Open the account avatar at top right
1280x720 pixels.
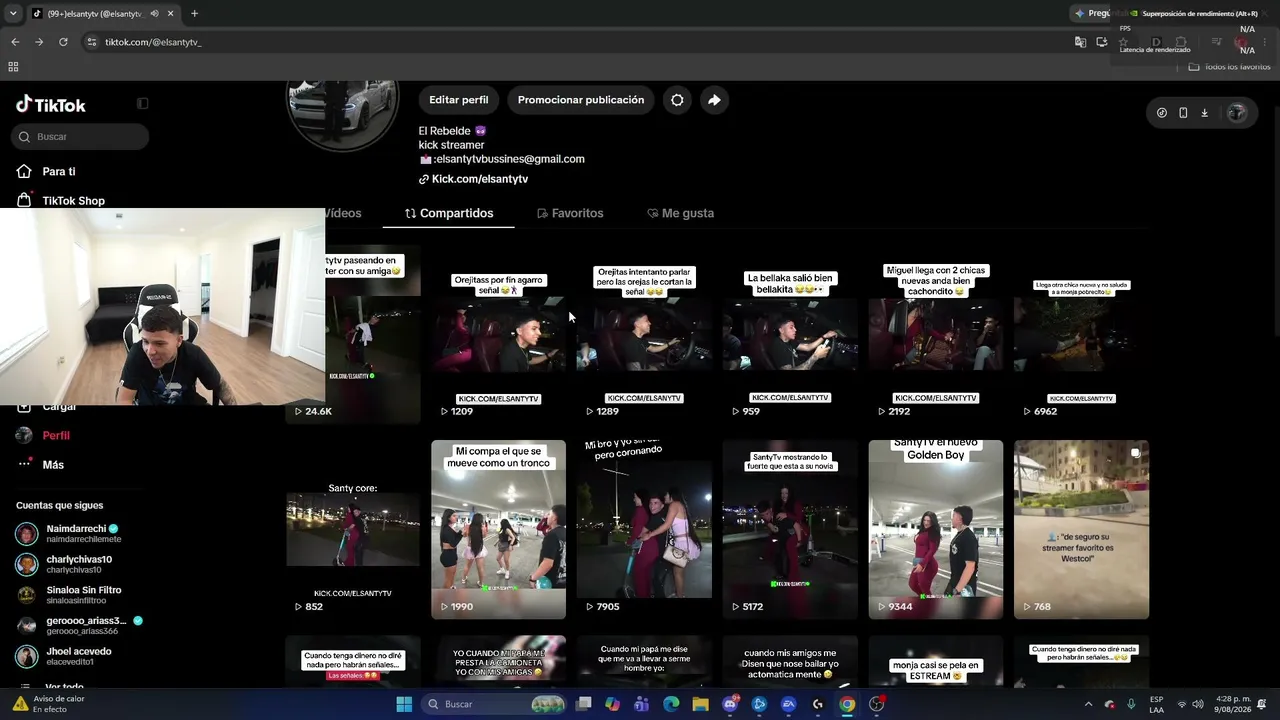(1236, 113)
